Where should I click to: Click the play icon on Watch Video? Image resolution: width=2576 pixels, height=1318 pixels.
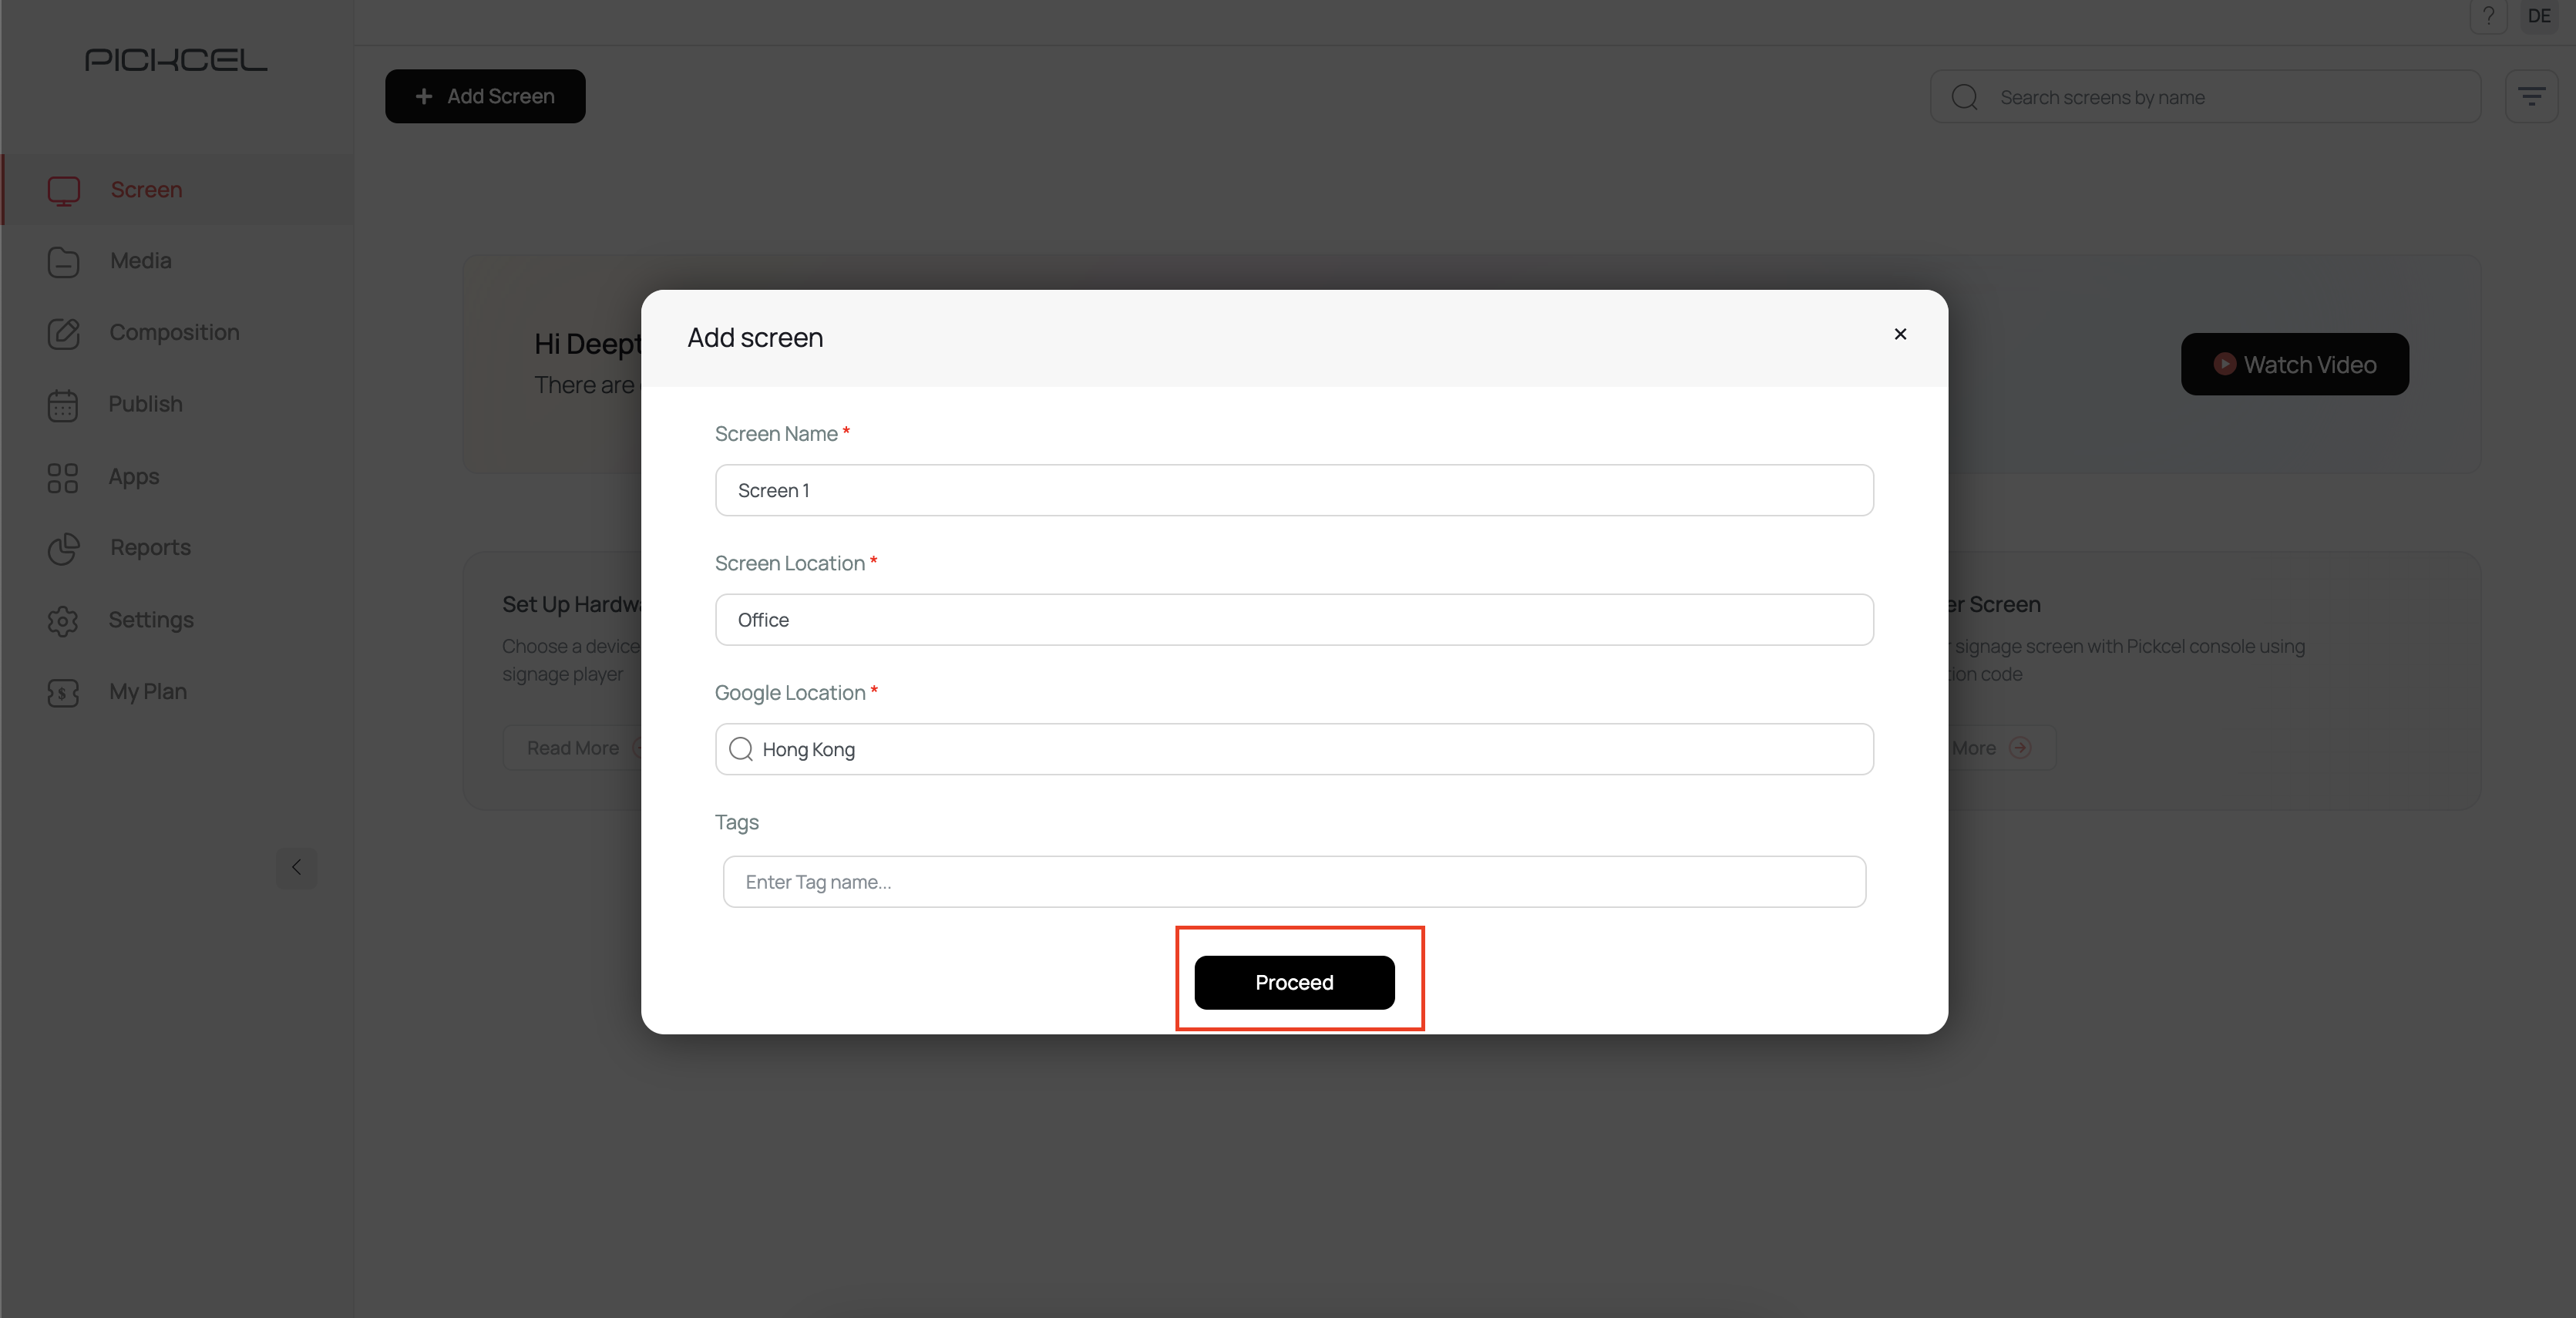(2224, 364)
